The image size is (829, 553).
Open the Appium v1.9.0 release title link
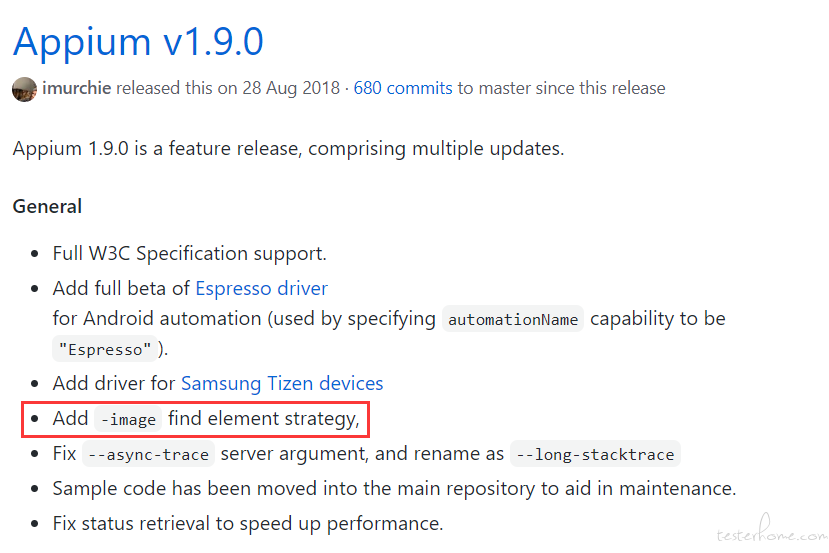pos(138,43)
